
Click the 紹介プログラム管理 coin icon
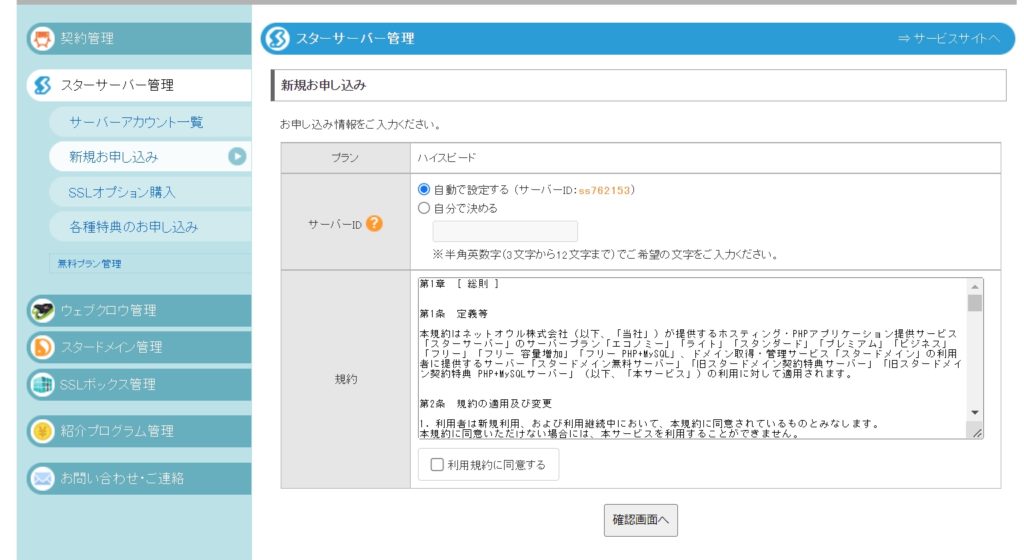coord(42,431)
